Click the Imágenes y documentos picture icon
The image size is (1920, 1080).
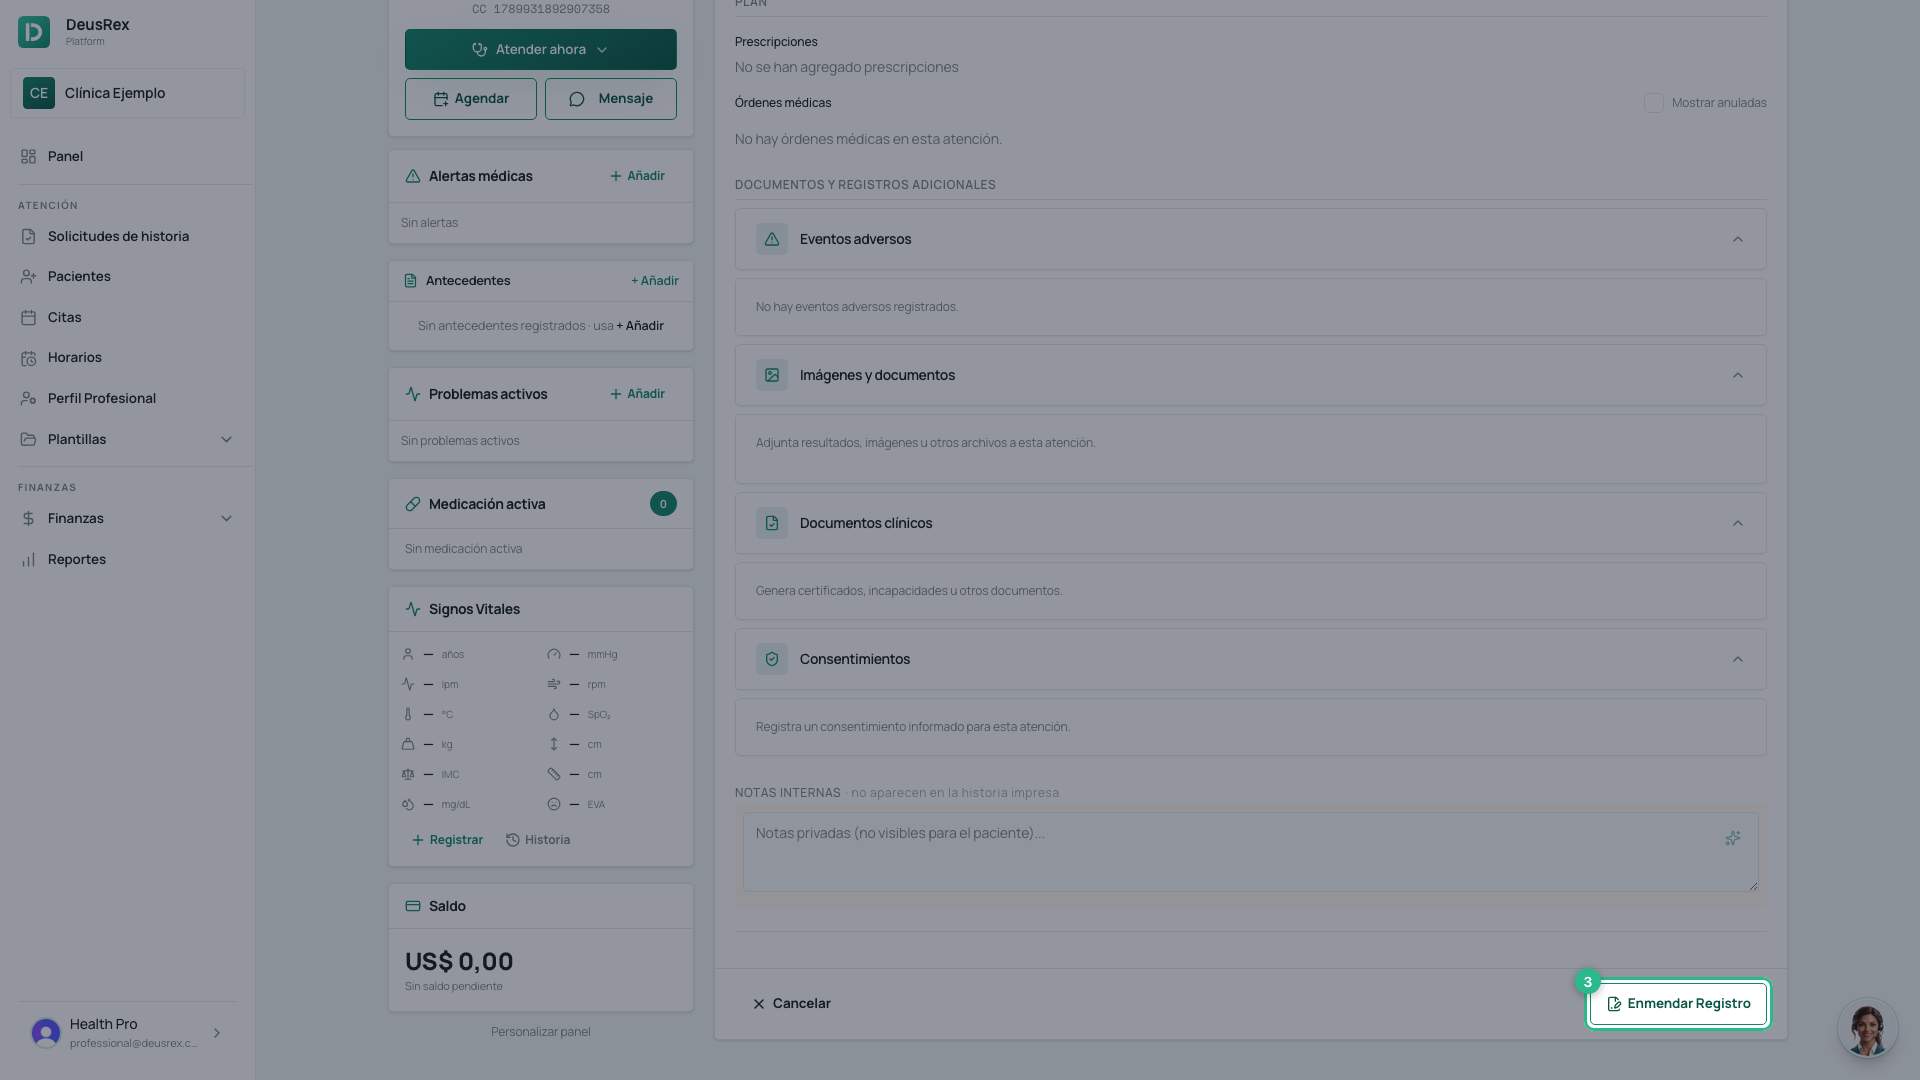(772, 375)
